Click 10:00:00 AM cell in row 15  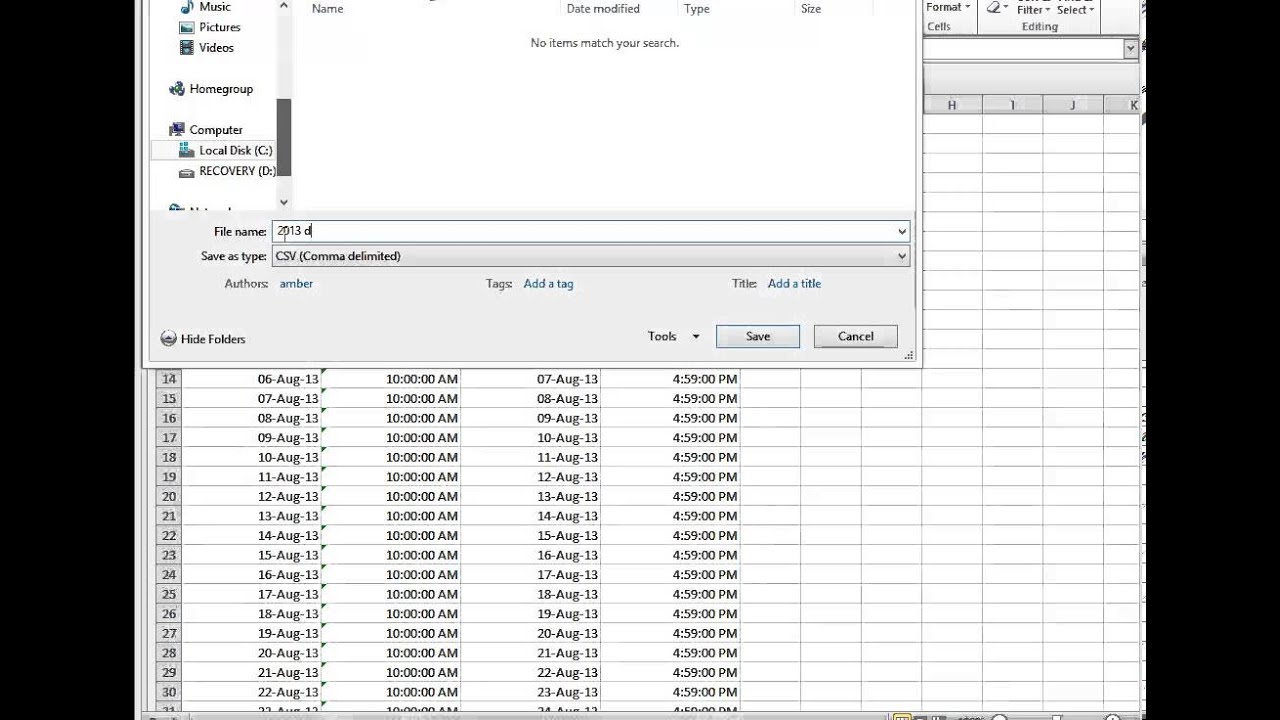tap(391, 399)
